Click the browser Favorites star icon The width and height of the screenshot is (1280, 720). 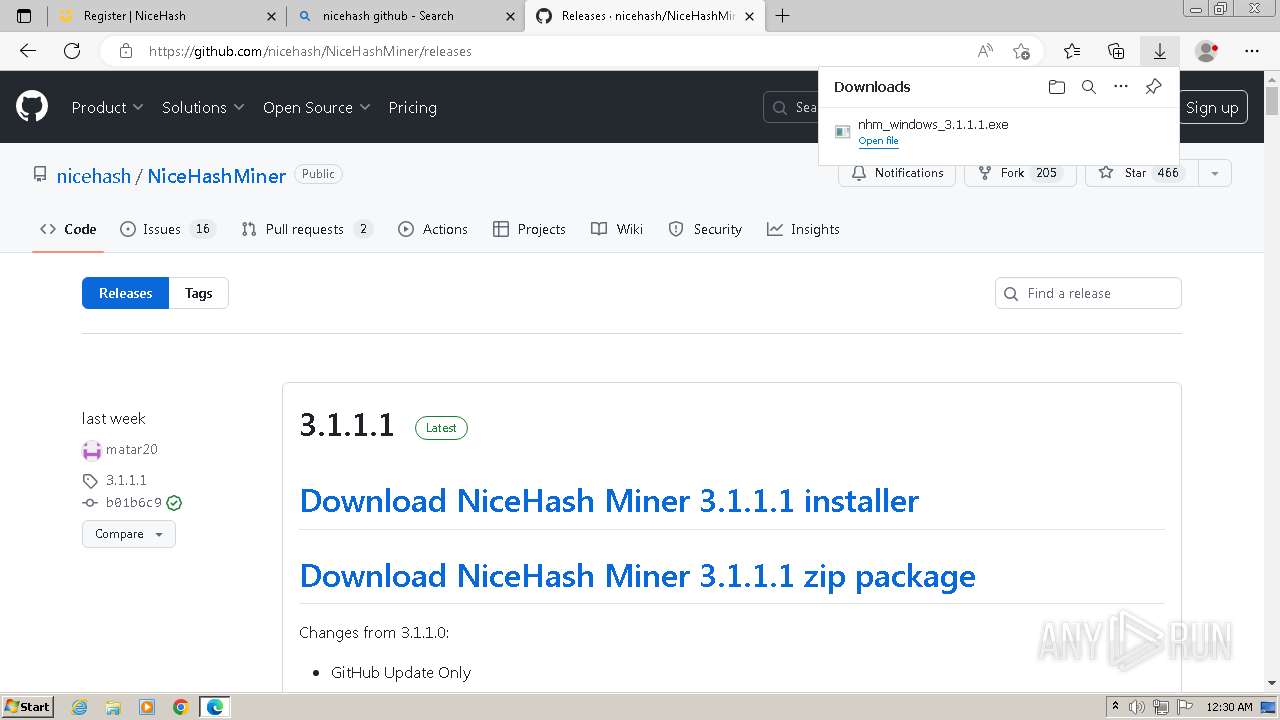[1072, 51]
